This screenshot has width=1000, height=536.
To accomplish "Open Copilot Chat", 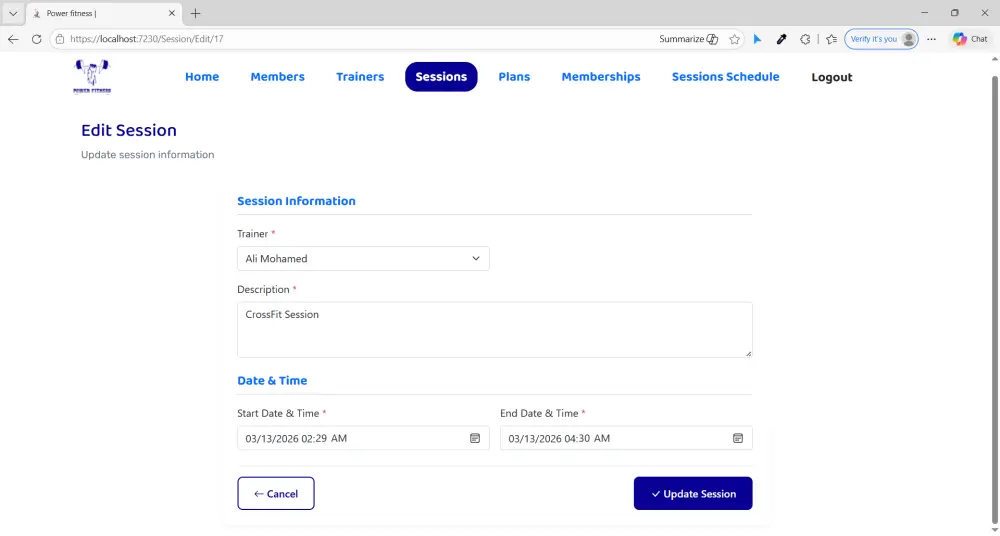I will point(970,39).
